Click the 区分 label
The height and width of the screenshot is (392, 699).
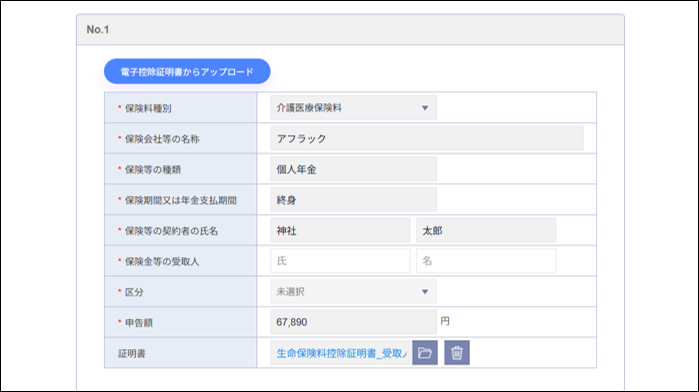pos(134,292)
